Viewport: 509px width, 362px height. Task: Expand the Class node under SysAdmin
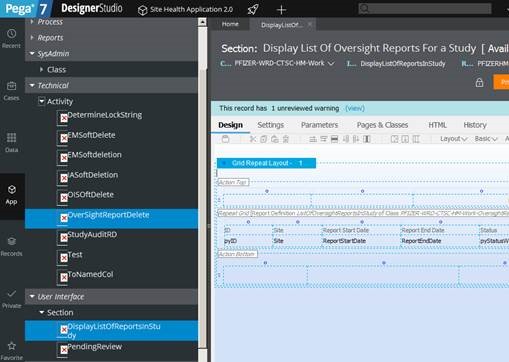point(41,69)
